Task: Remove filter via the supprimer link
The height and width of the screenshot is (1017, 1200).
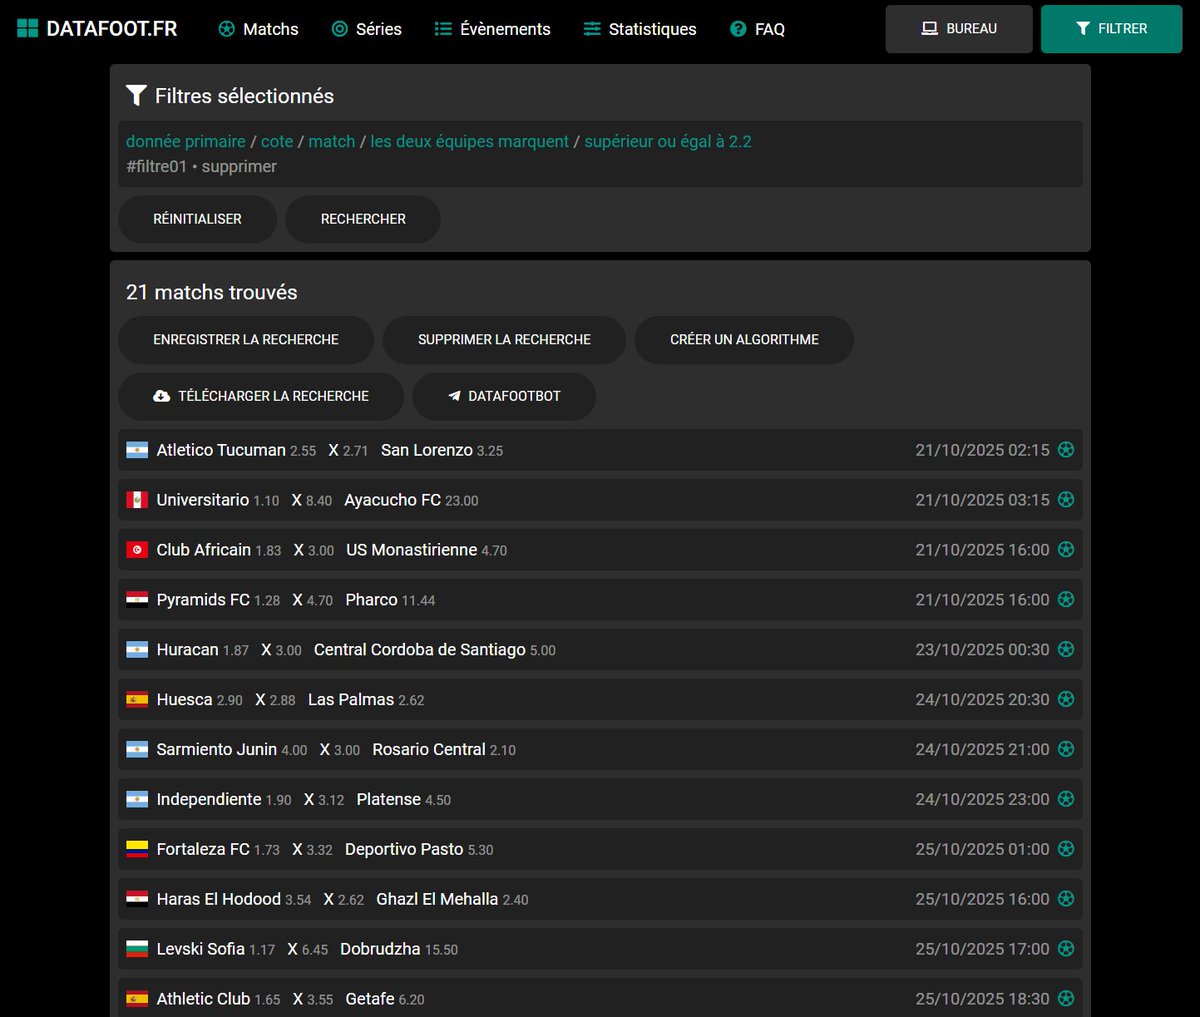Action: coord(239,166)
